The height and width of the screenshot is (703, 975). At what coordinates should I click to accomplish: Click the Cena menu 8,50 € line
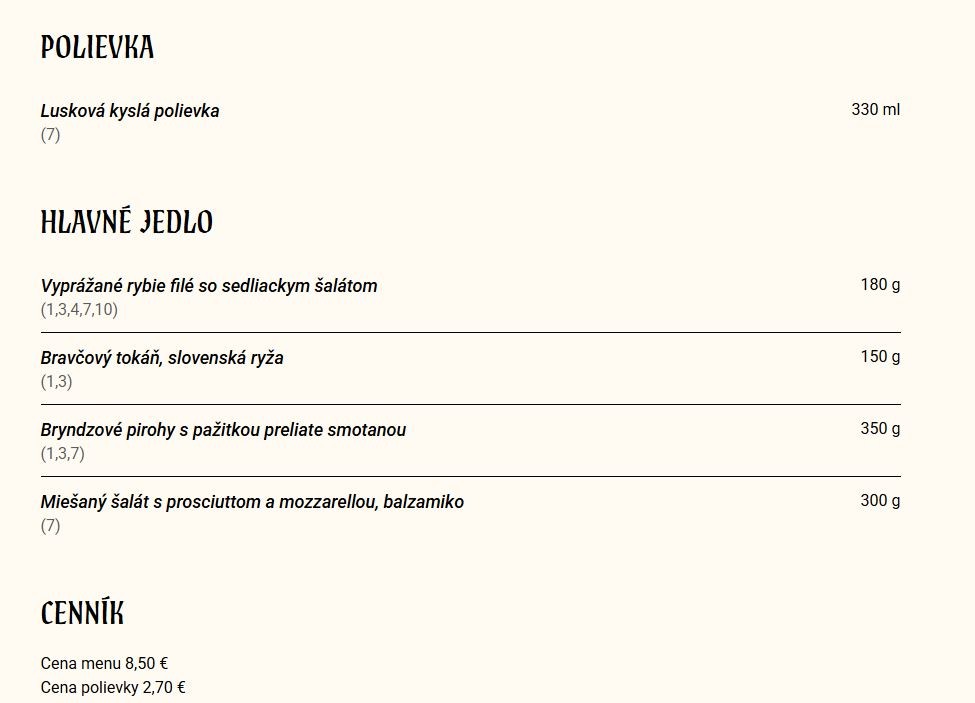point(104,664)
